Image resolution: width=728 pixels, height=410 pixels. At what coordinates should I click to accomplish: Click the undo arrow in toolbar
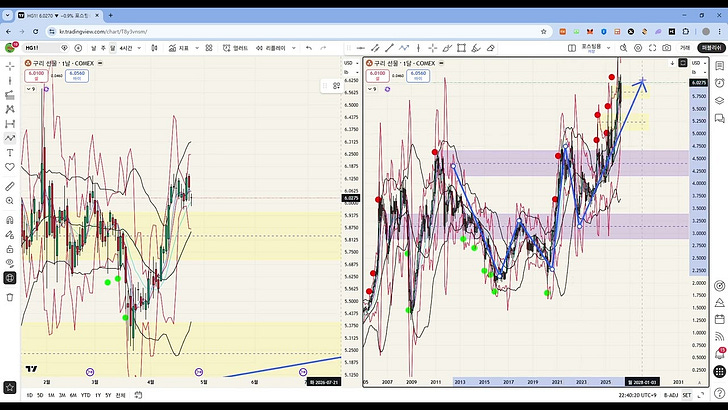coord(309,47)
